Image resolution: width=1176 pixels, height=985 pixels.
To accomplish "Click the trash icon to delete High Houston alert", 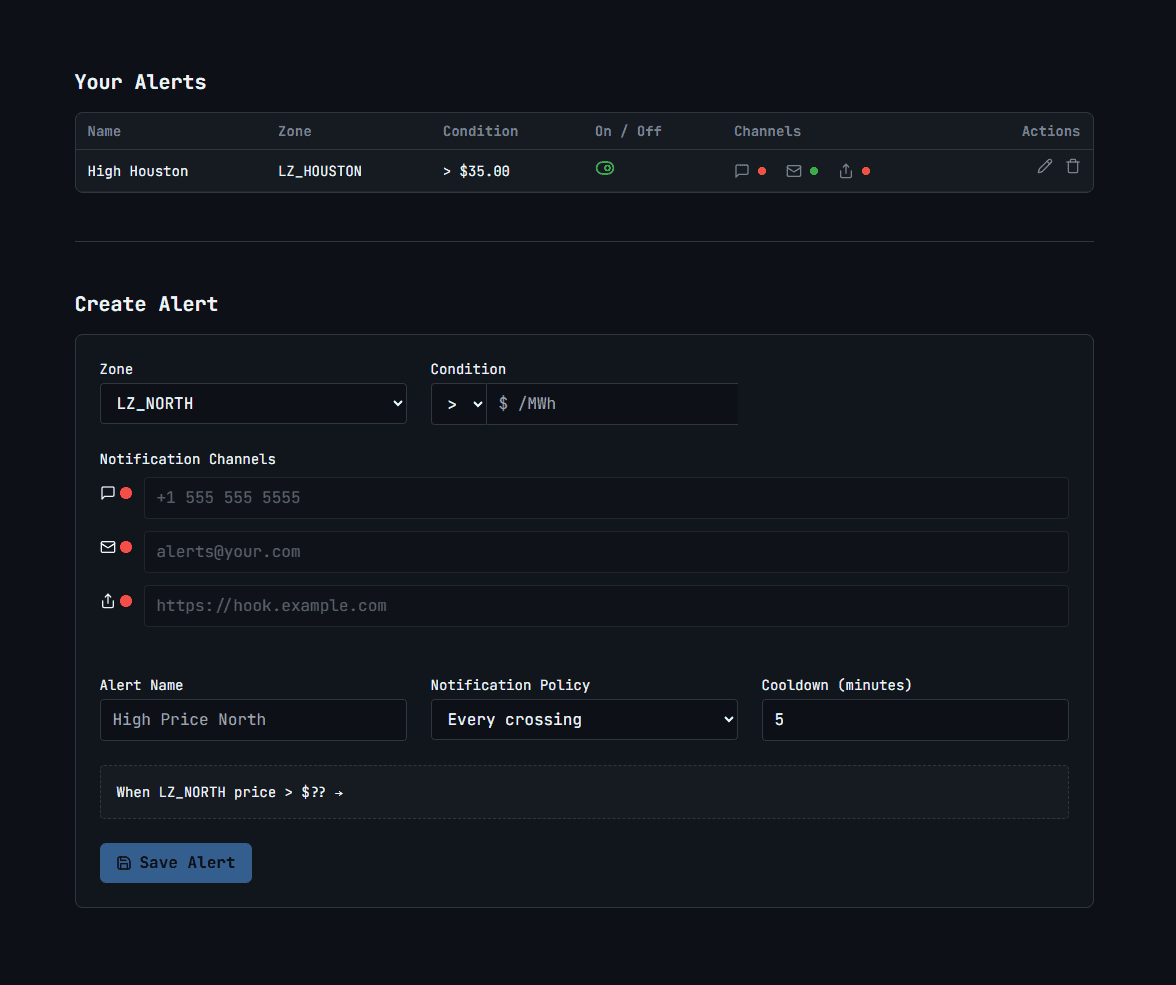I will (1073, 166).
